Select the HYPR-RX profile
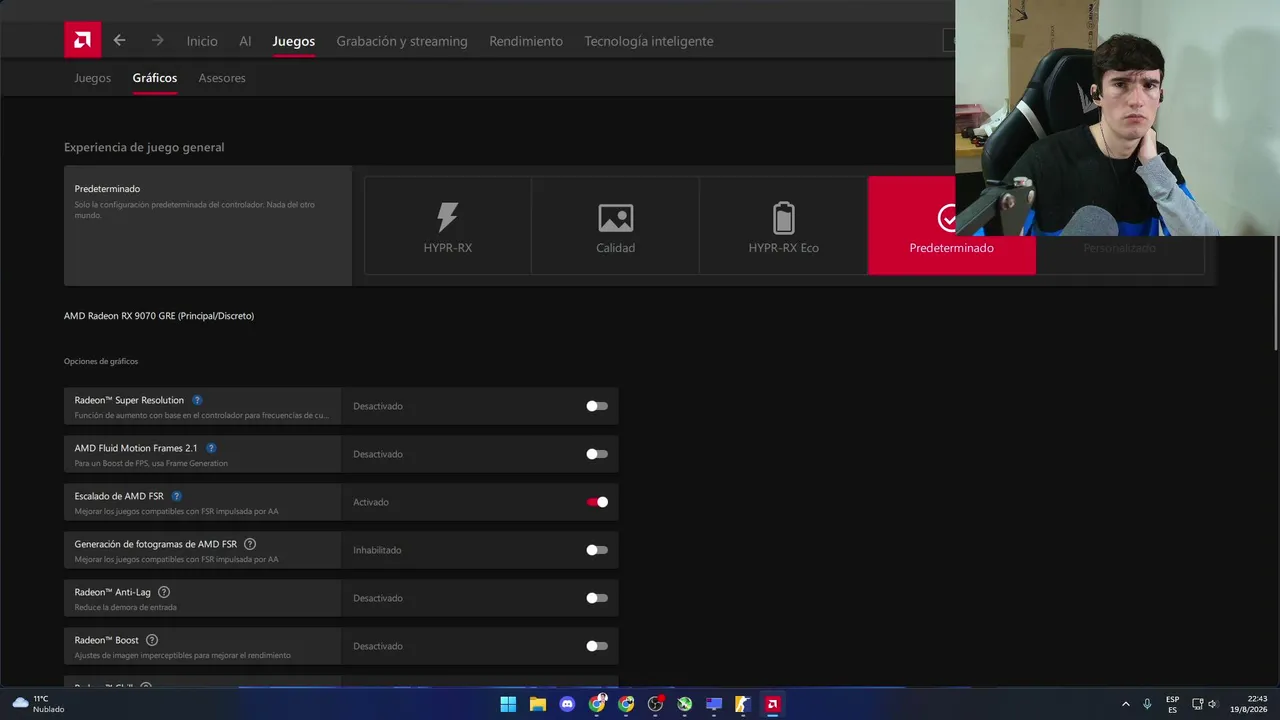This screenshot has width=1280, height=720. pos(448,226)
